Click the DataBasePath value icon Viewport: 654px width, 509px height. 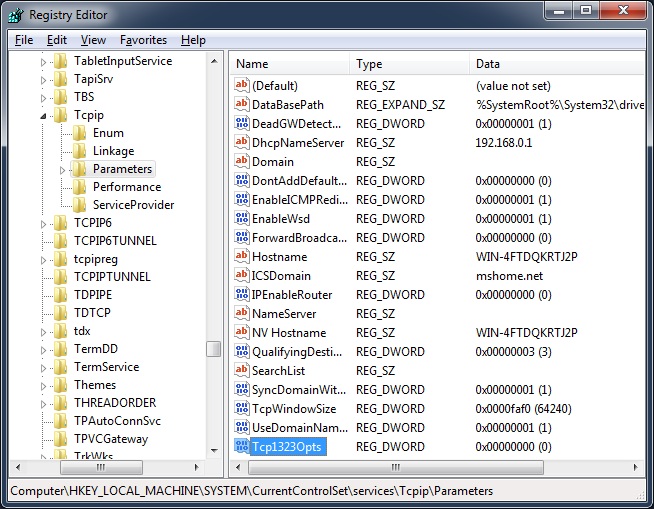(242, 104)
